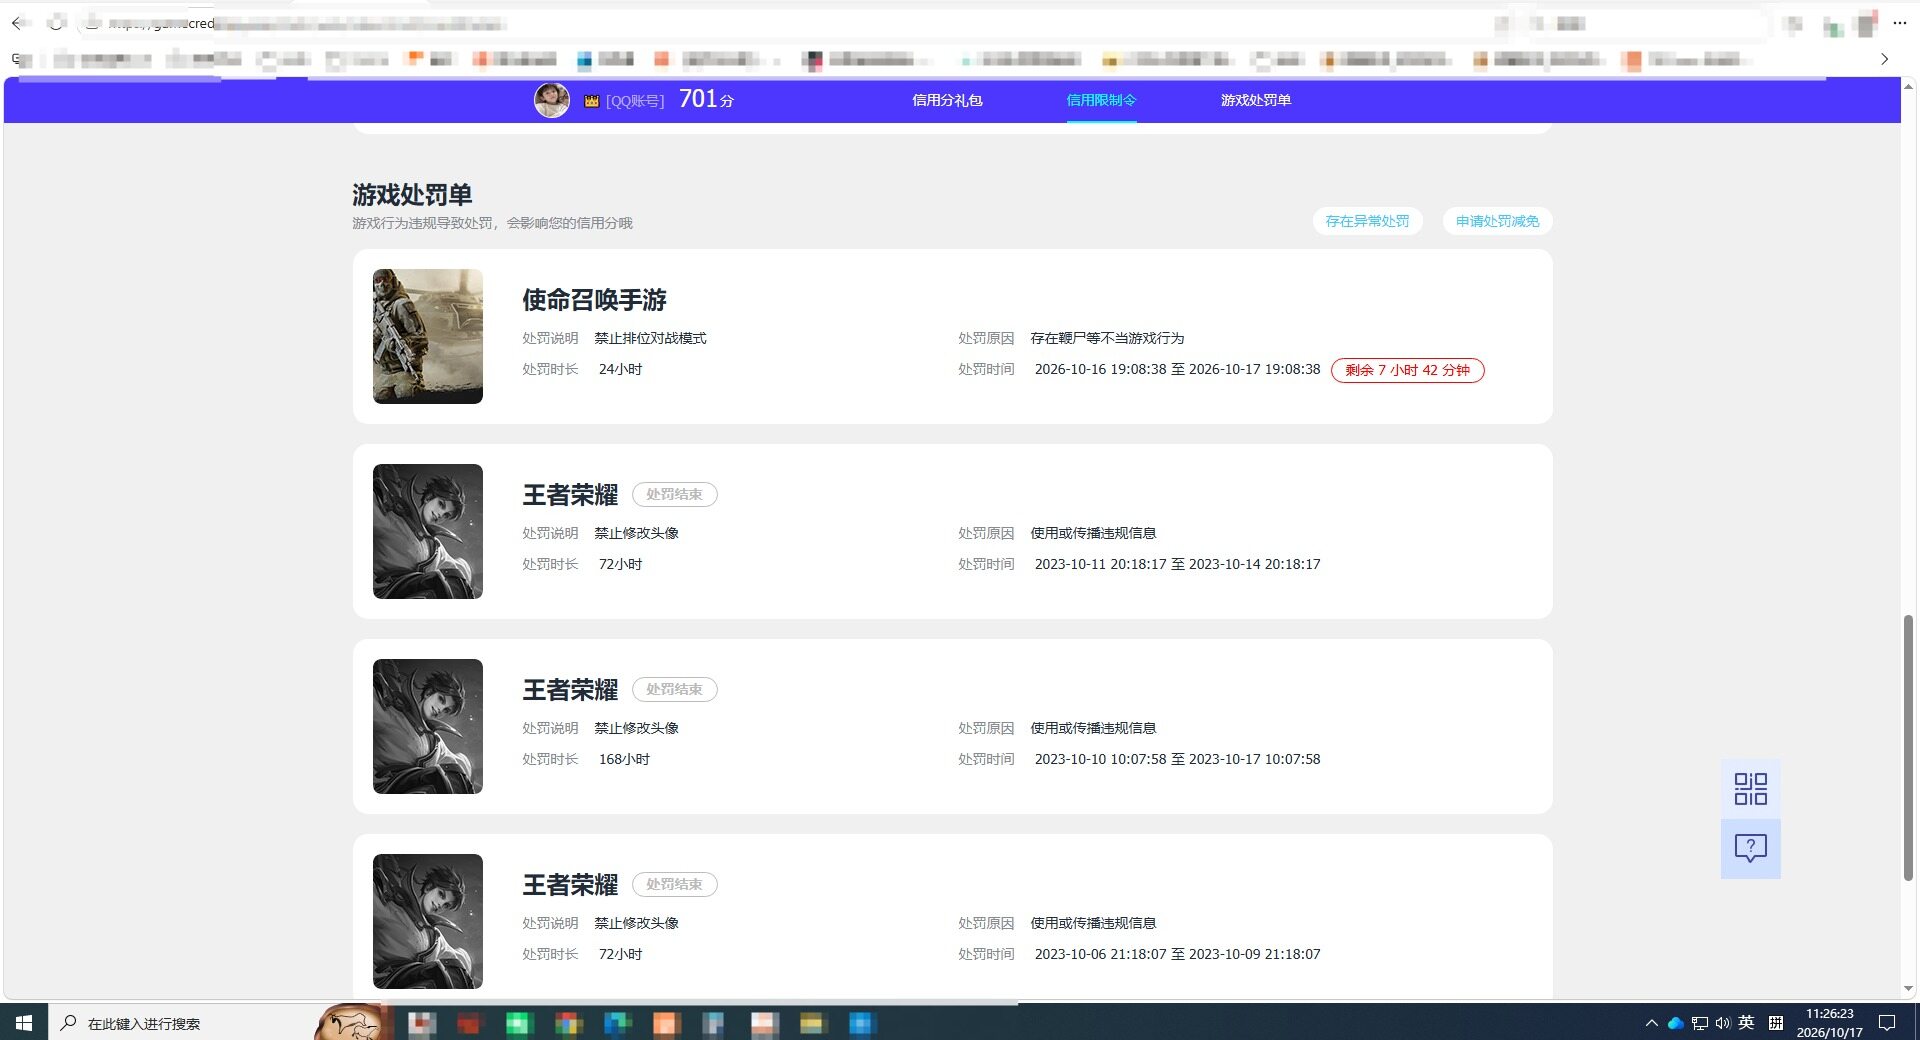
Task: Open the help feedback chat icon
Action: (1750, 849)
